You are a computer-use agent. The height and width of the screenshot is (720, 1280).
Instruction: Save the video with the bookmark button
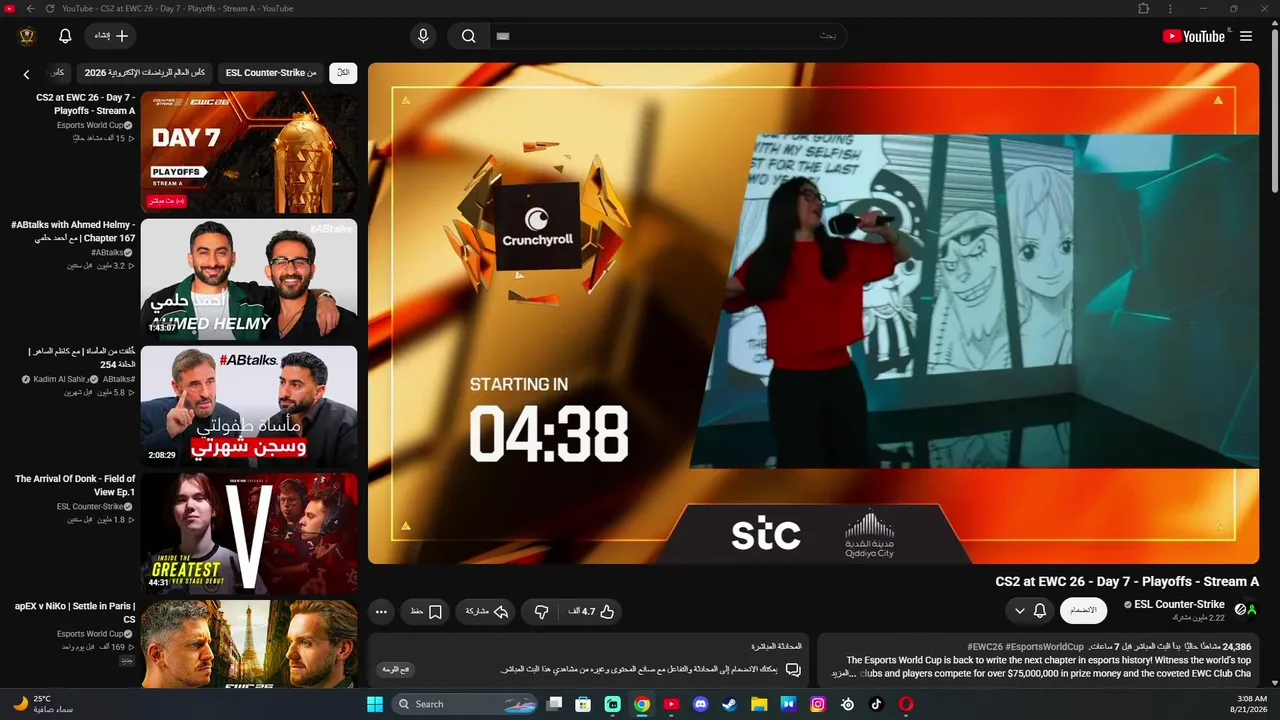pyautogui.click(x=426, y=611)
